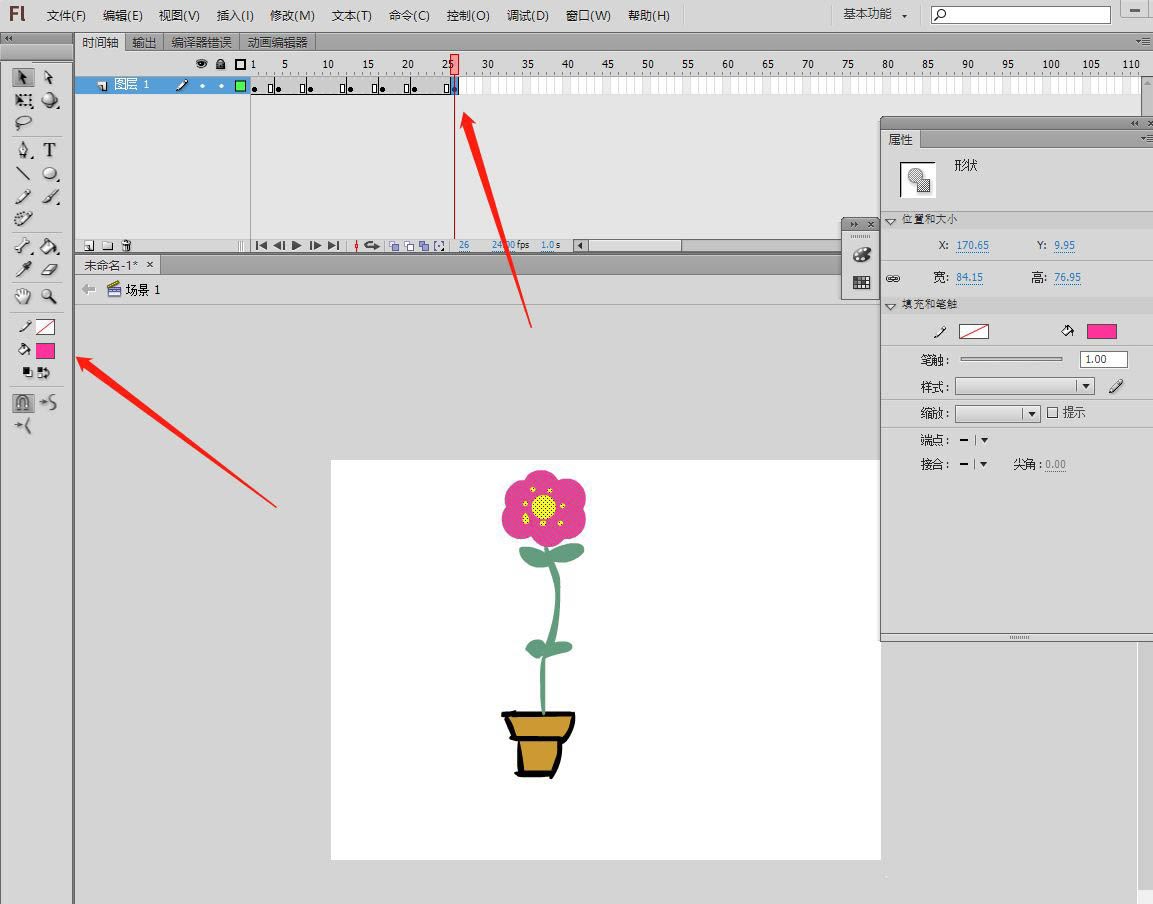This screenshot has width=1153, height=904.
Task: Toggle the Snap to Objects magnet
Action: click(23, 403)
